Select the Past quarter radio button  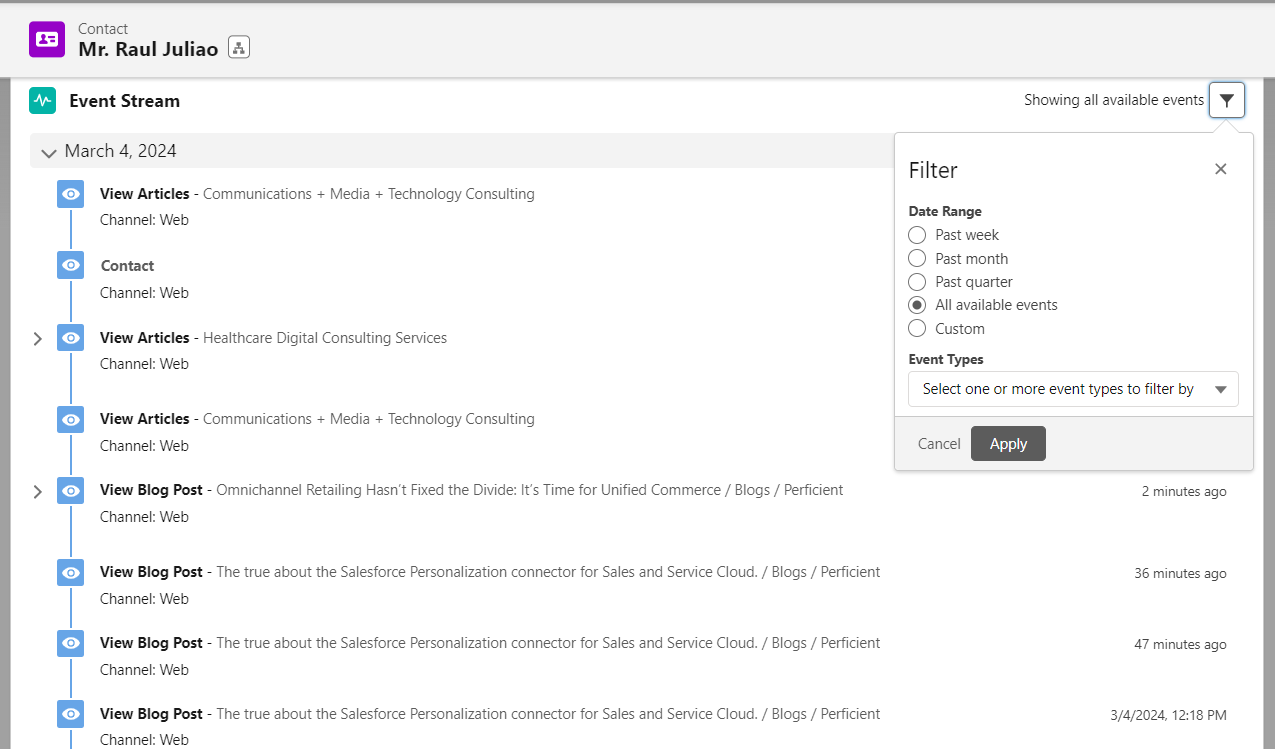coord(917,281)
